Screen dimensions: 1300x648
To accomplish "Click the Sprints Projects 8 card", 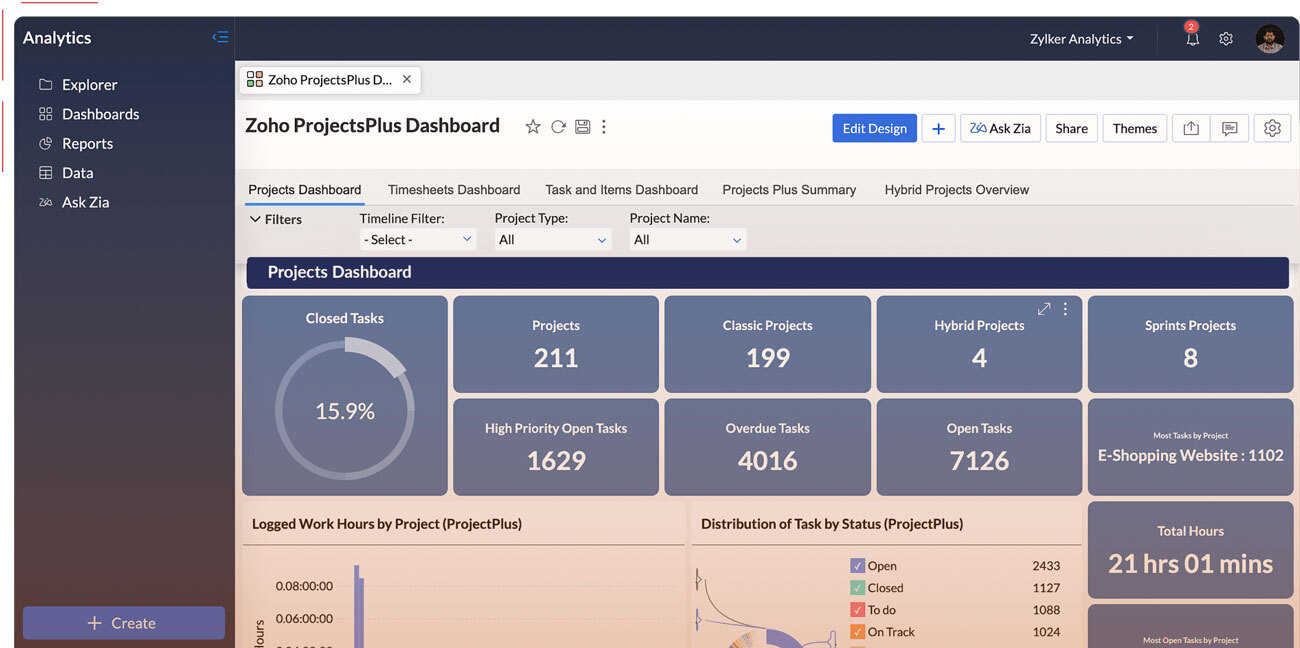I will (x=1190, y=344).
